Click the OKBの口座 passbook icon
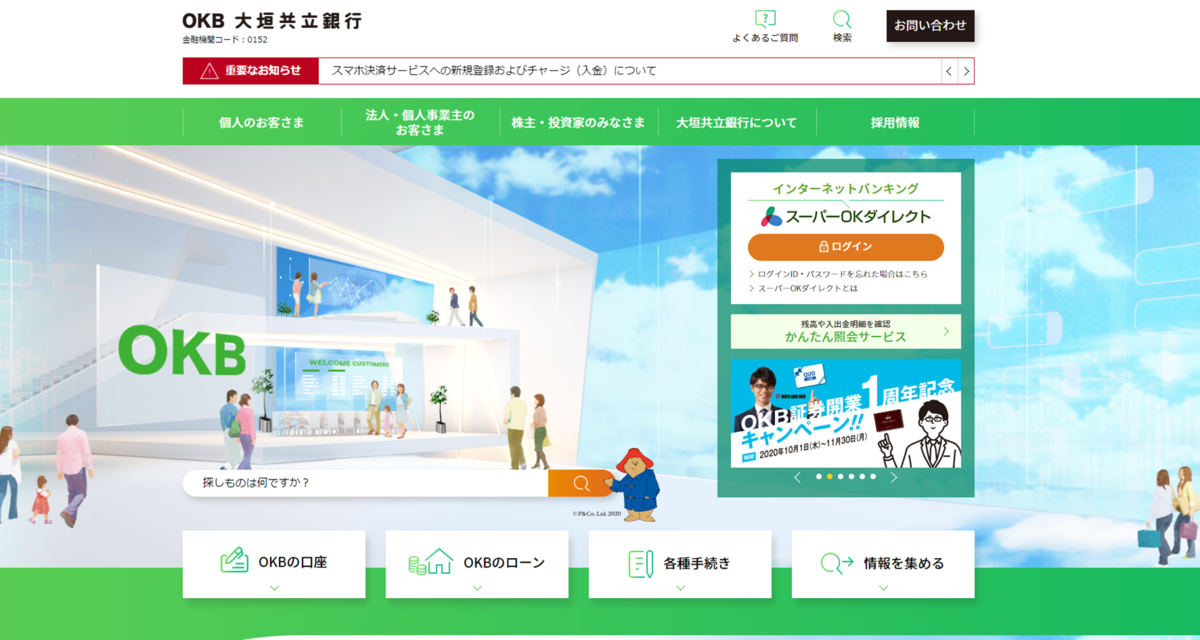 click(x=235, y=561)
